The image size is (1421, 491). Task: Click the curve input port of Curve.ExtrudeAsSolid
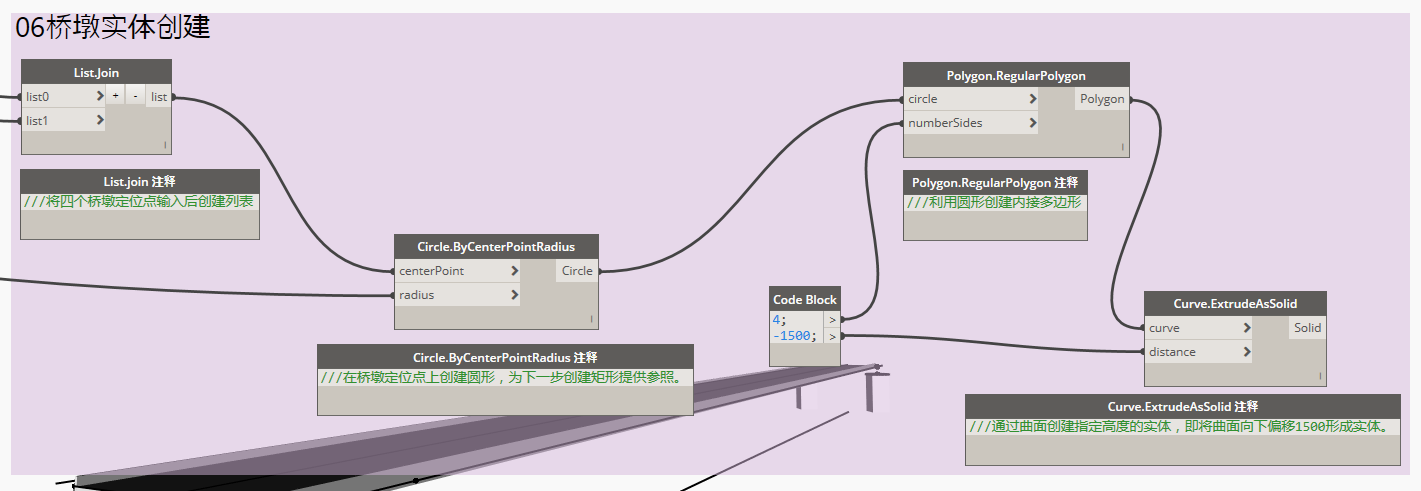(1199, 327)
